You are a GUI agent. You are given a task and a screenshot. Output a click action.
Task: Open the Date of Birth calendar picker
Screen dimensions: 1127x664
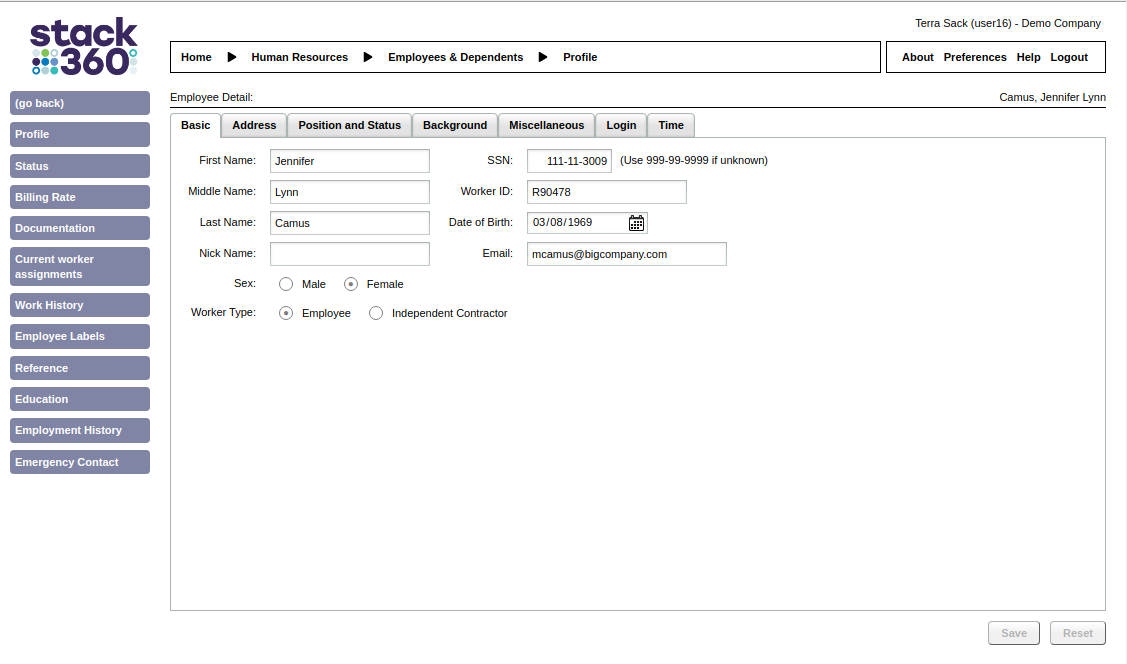[636, 222]
